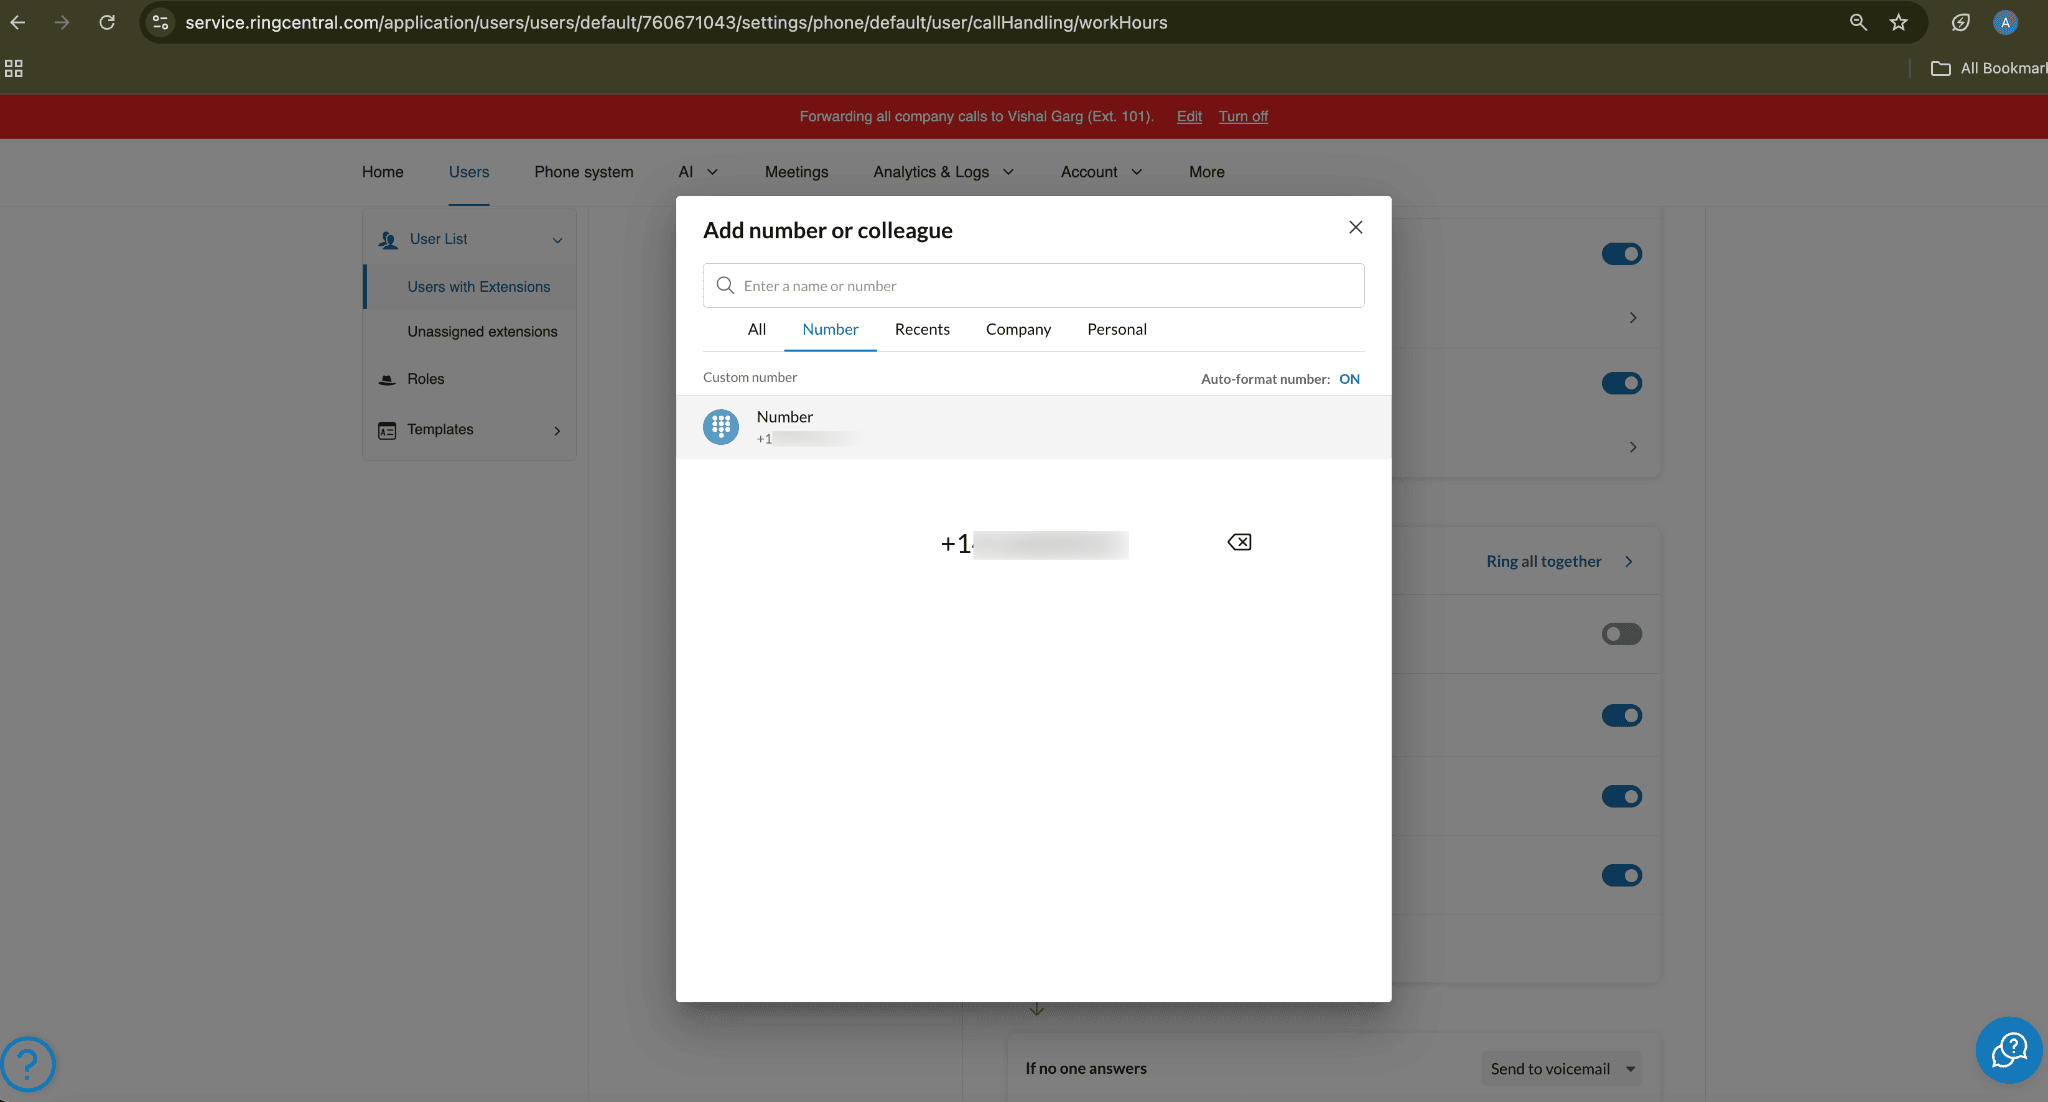Image resolution: width=2048 pixels, height=1102 pixels.
Task: Click the backspace delete icon
Action: click(x=1239, y=542)
